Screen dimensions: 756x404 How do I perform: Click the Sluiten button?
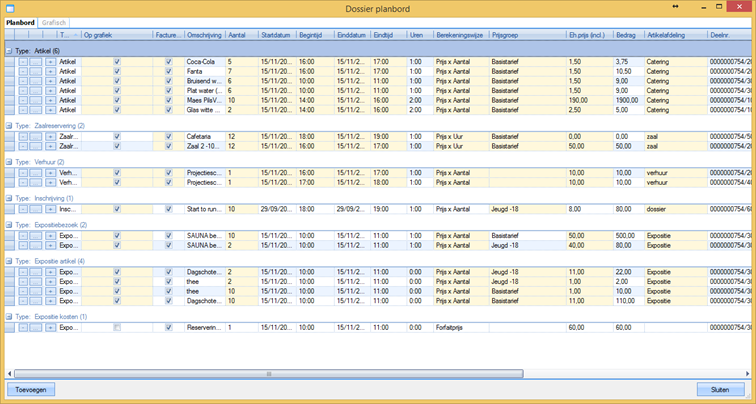[720, 389]
